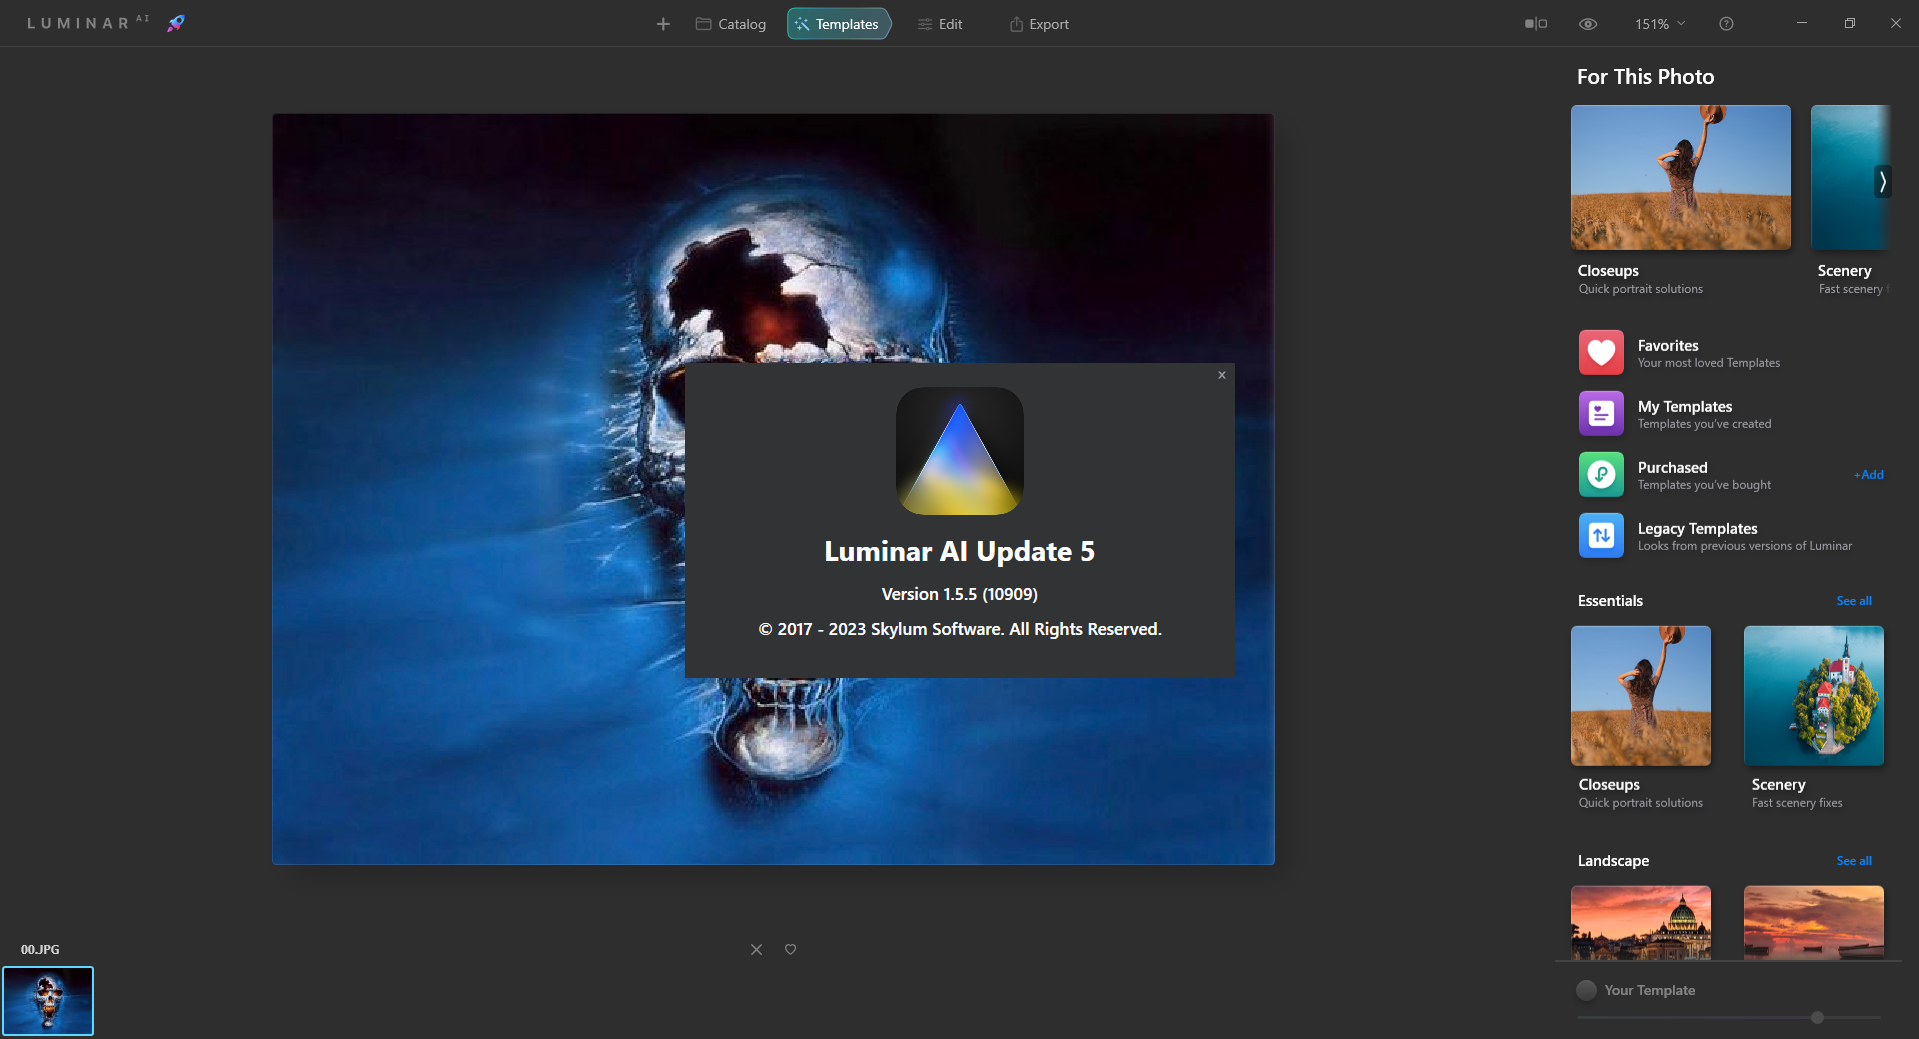Viewport: 1919px width, 1039px height.
Task: Click See all for Essentials
Action: point(1854,601)
